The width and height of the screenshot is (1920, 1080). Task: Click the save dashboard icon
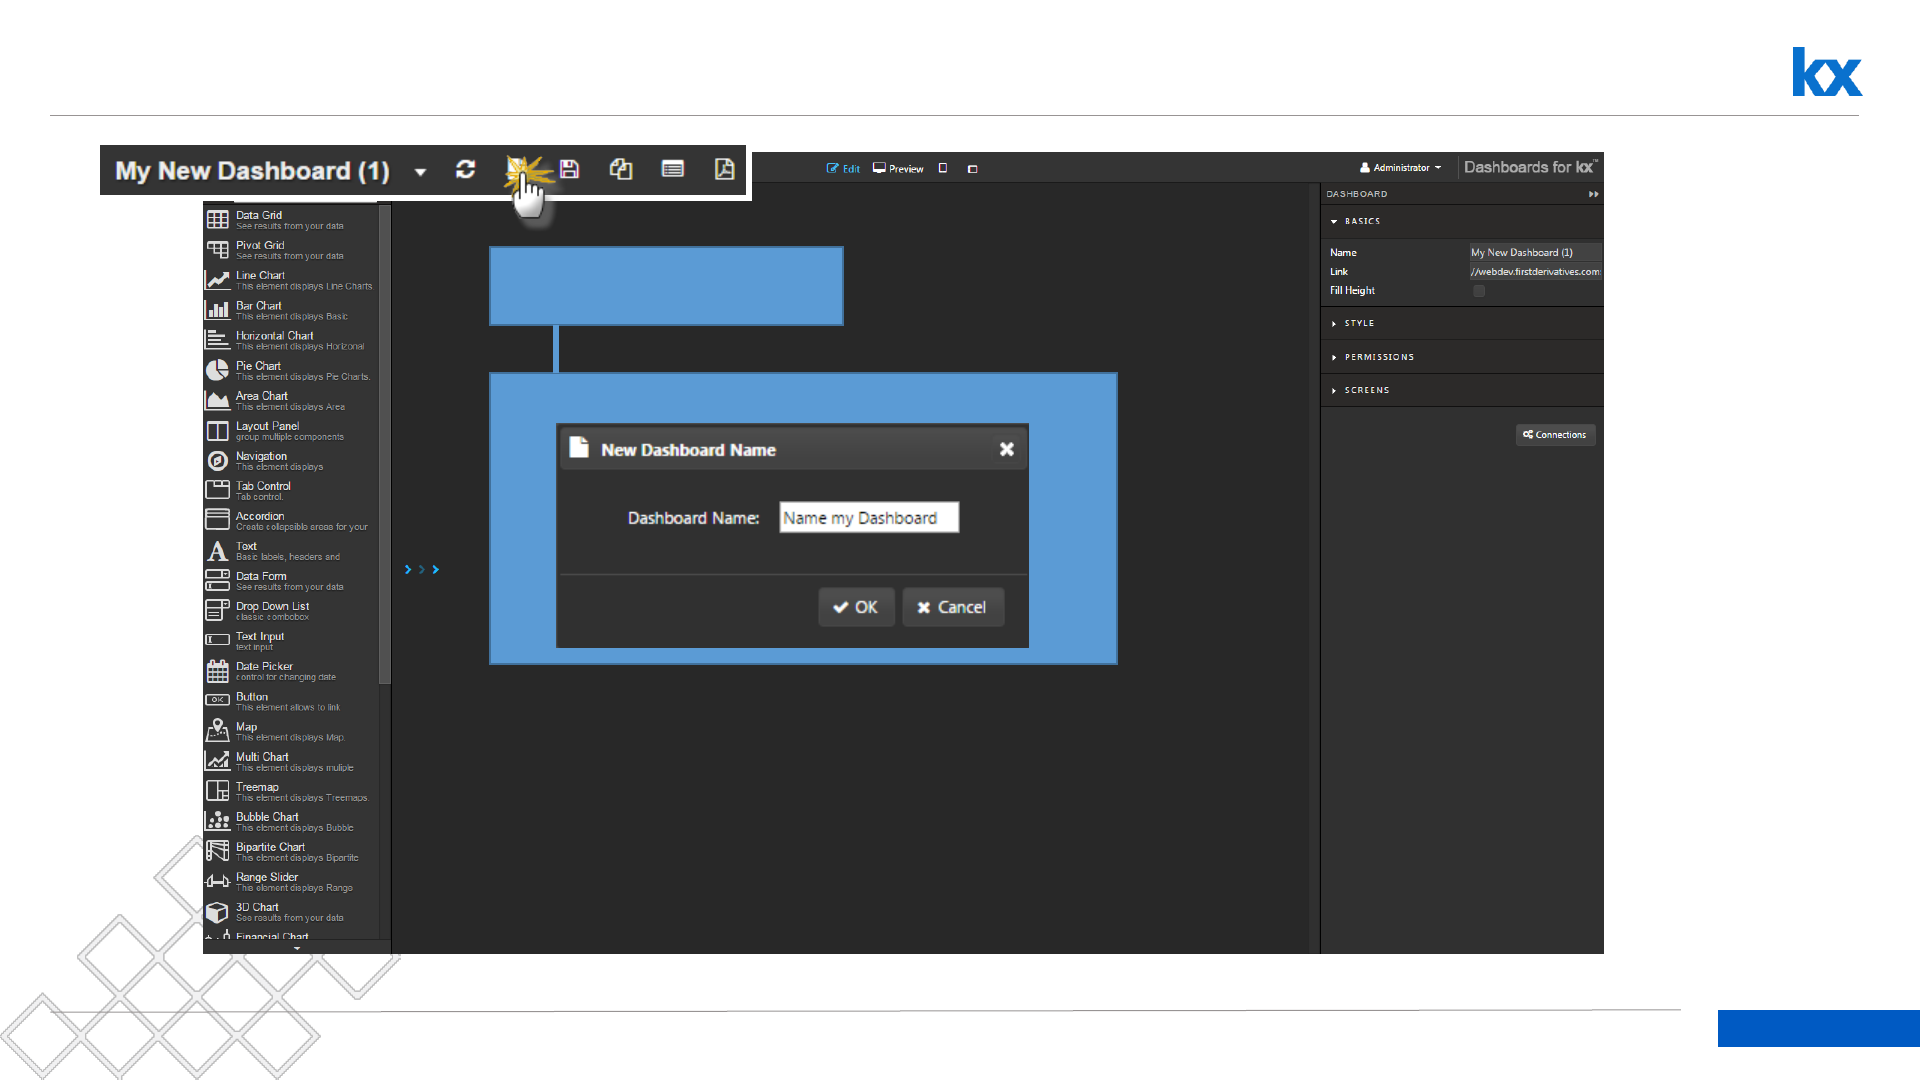coord(569,169)
